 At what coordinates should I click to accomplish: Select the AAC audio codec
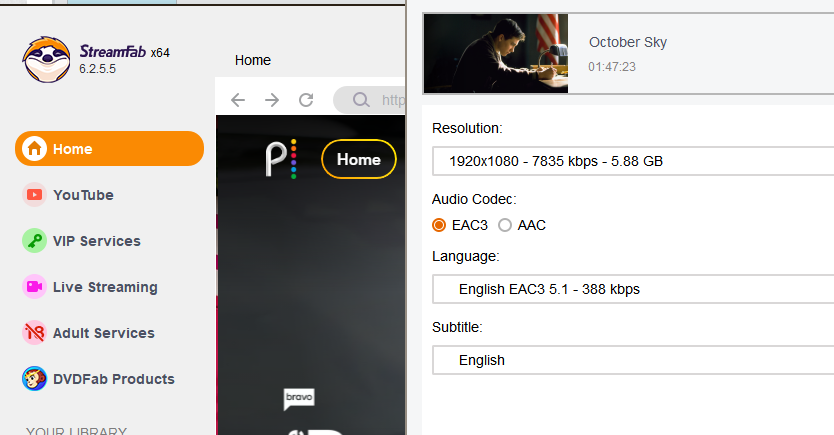click(505, 225)
